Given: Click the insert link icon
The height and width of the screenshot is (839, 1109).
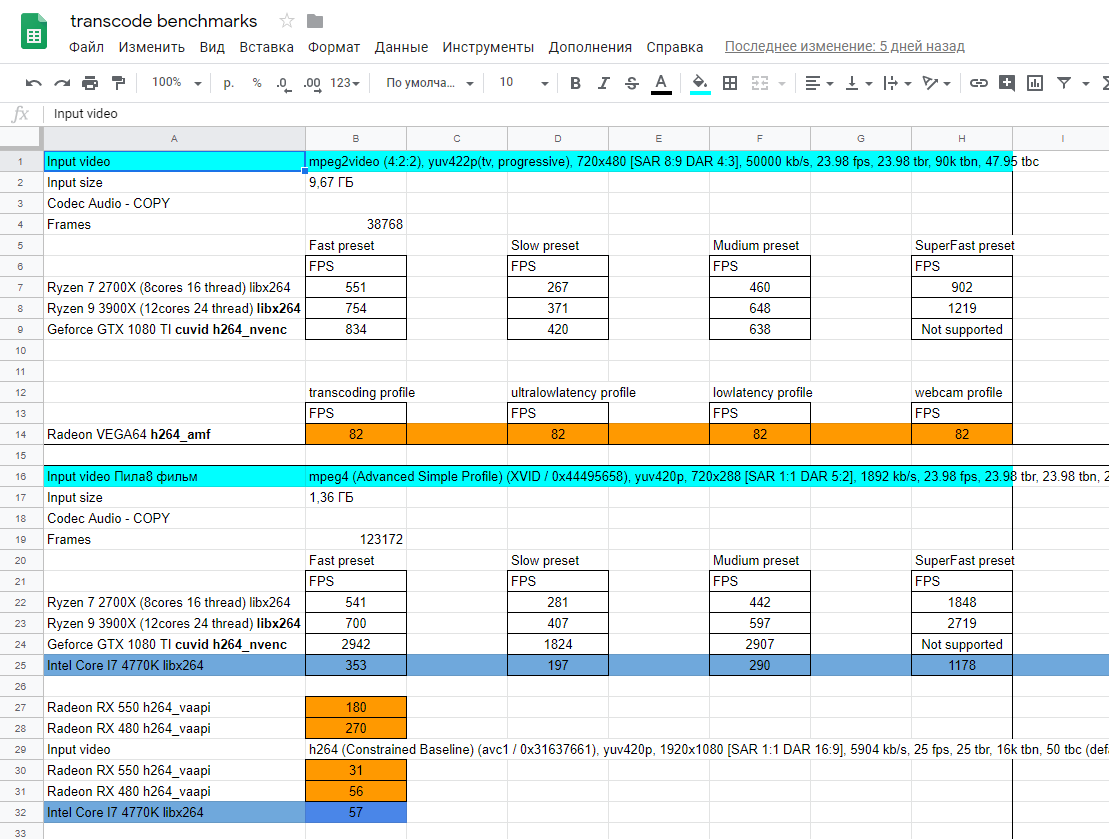Looking at the screenshot, I should click(x=978, y=83).
